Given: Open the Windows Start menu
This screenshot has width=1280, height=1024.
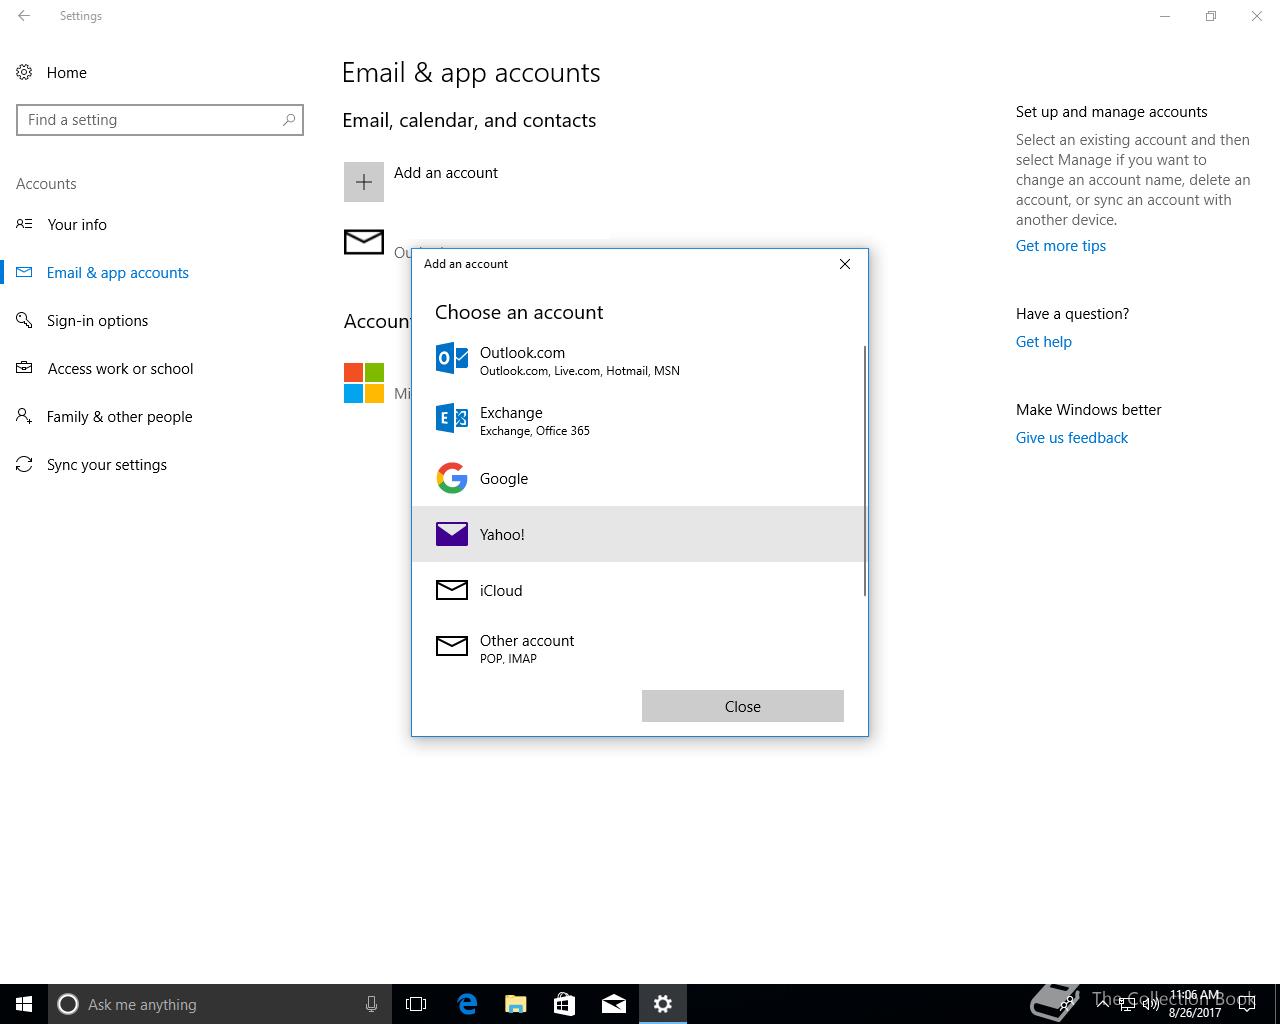Looking at the screenshot, I should 24,1004.
